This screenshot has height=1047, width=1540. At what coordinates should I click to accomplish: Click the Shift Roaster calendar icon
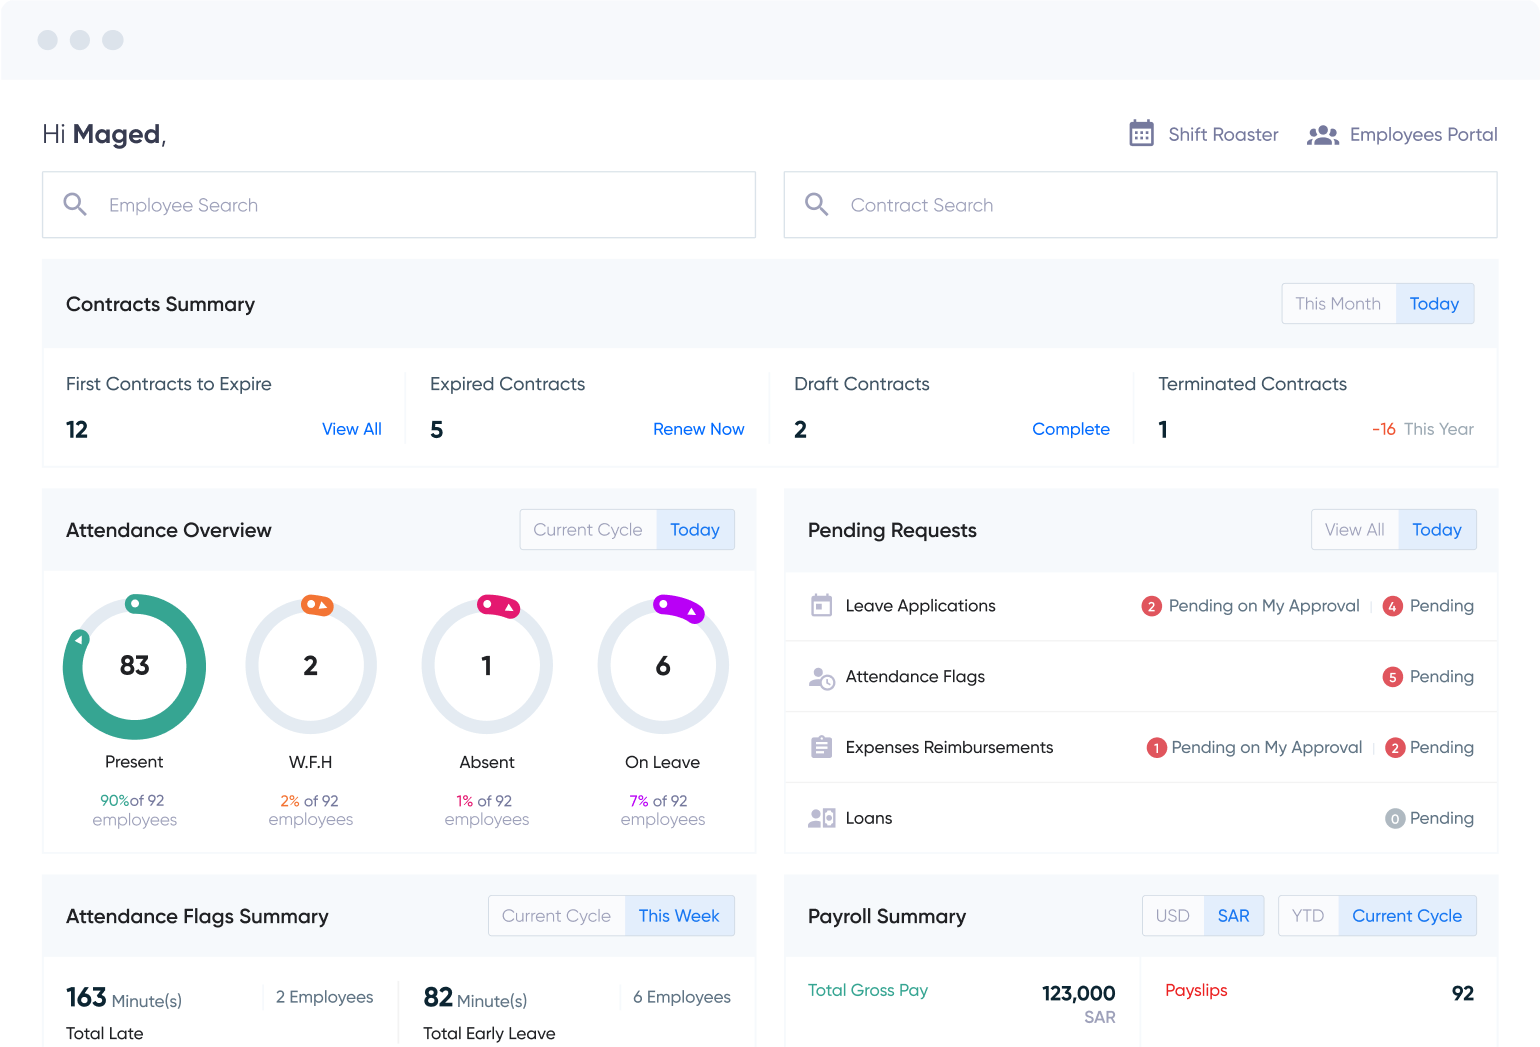1141,134
